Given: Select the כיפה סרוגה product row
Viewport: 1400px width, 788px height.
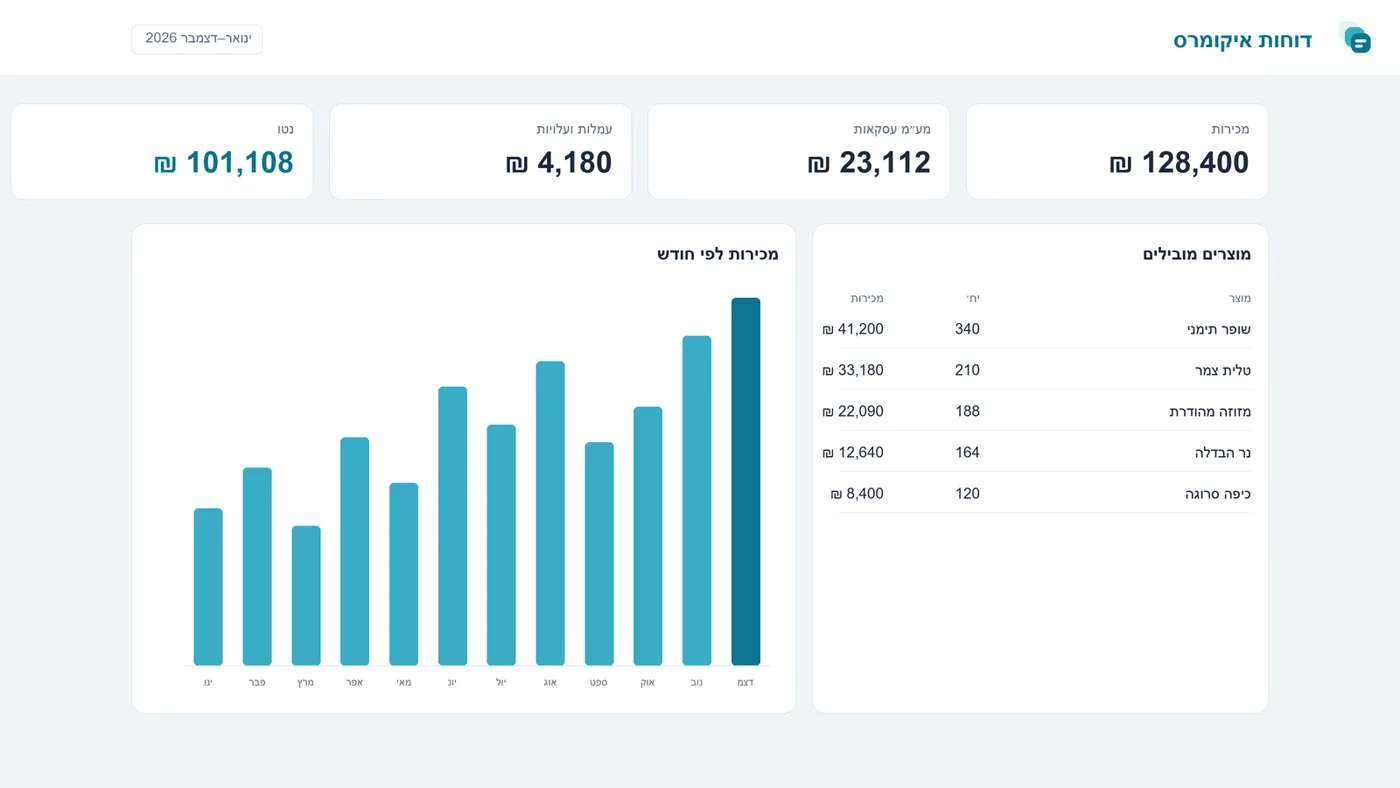Looking at the screenshot, I should click(1036, 493).
